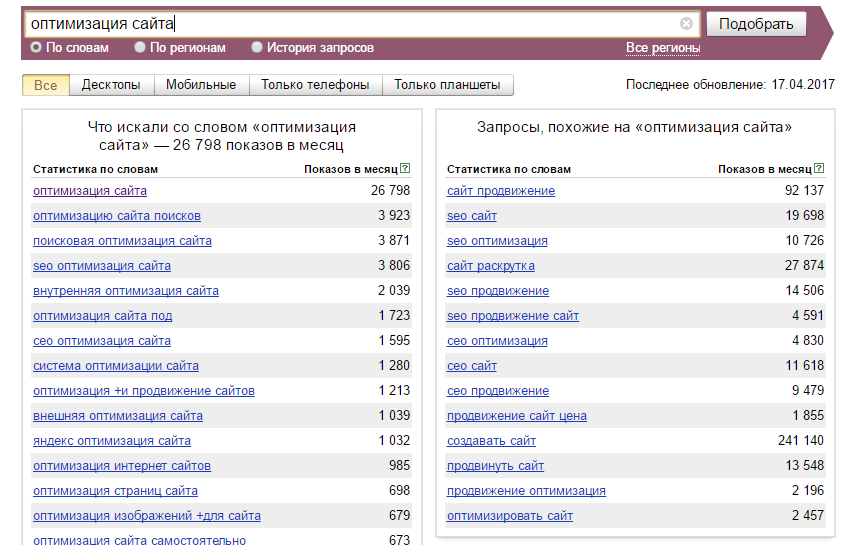Switch to the 'Мобильные' tab

201,85
